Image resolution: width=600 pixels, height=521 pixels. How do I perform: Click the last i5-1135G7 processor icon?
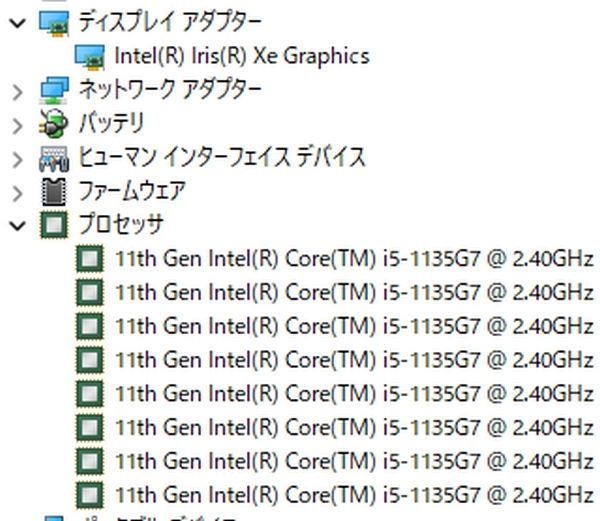90,495
